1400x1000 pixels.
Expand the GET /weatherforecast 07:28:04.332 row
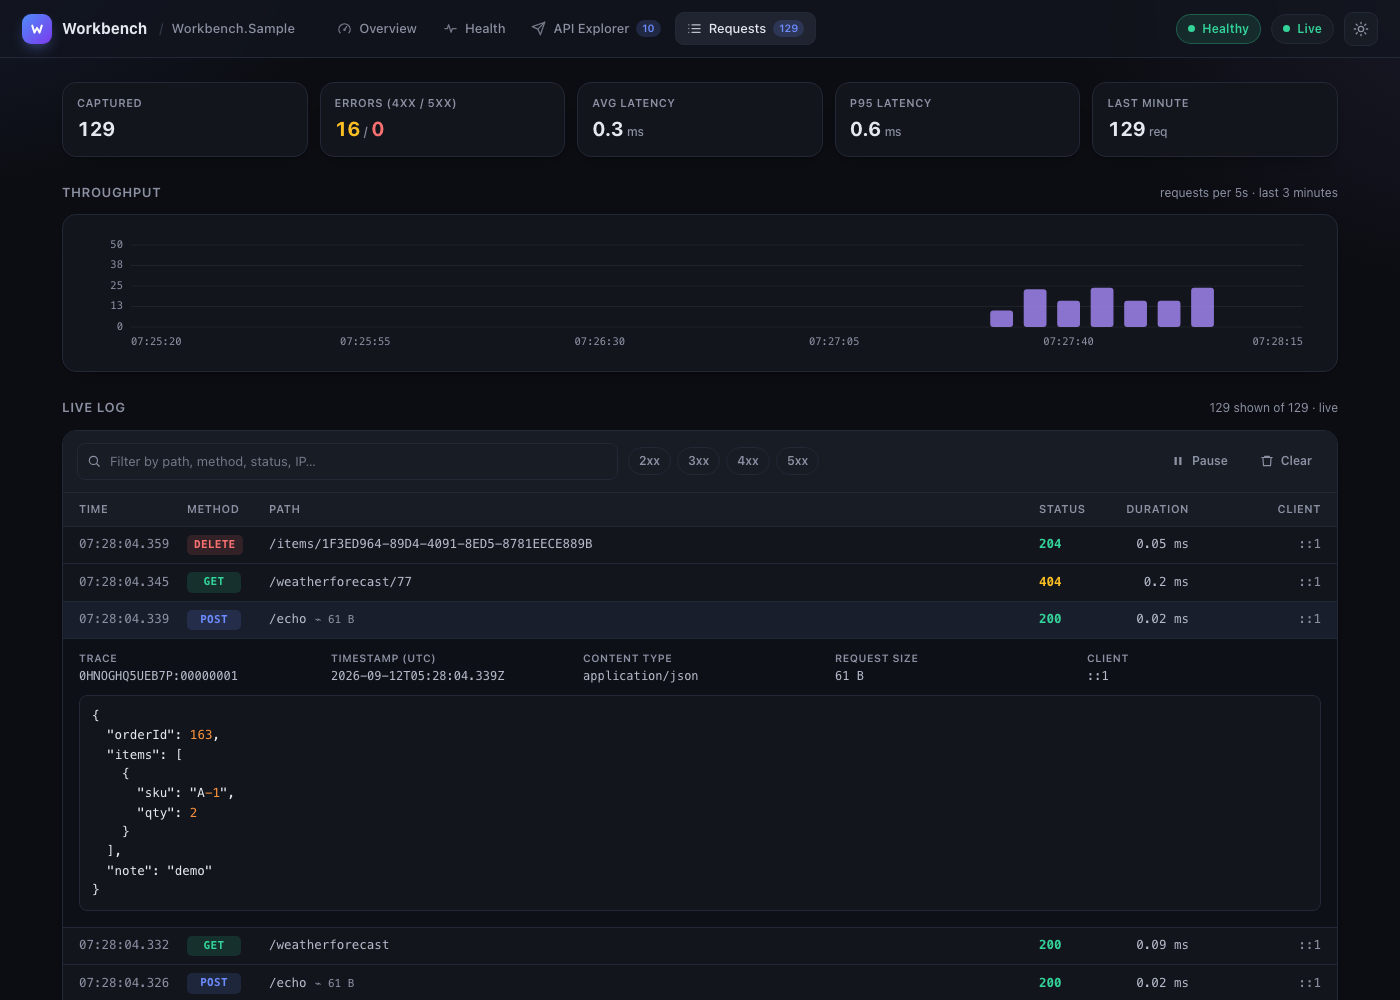pos(700,945)
